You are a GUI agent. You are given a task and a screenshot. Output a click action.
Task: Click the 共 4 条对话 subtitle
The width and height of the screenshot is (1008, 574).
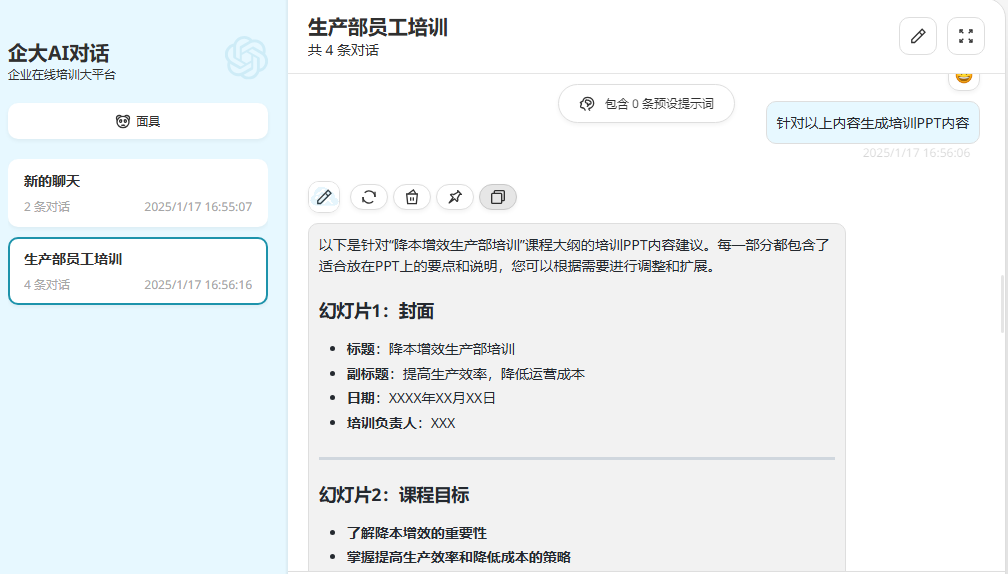(x=343, y=50)
